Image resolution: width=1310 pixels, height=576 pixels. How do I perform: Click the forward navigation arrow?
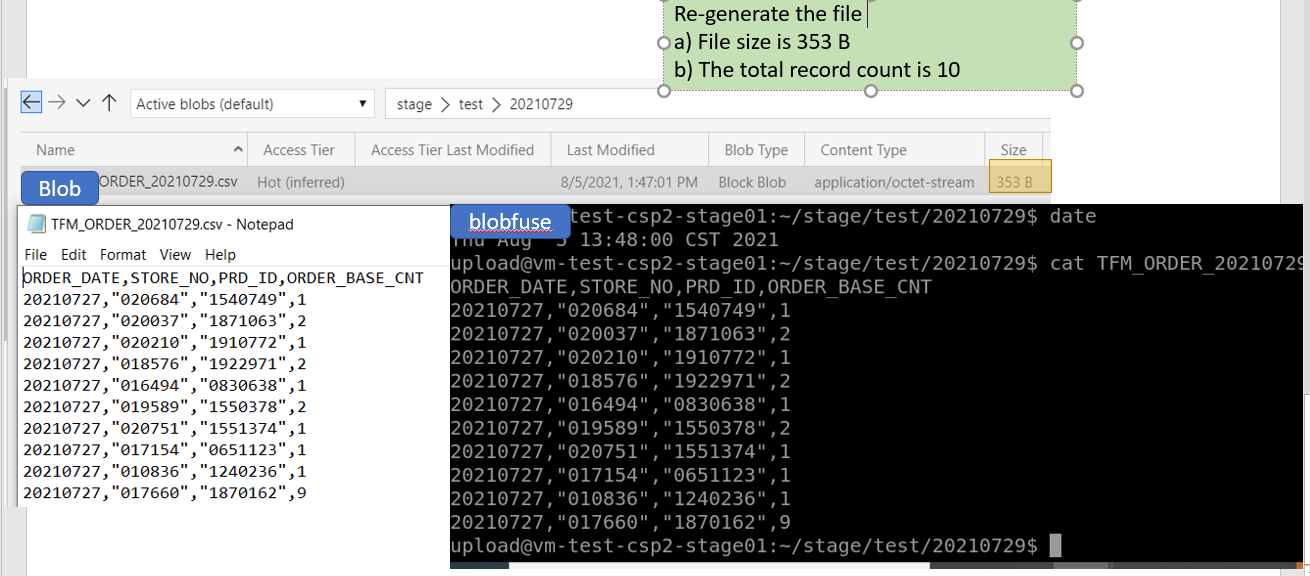click(57, 103)
